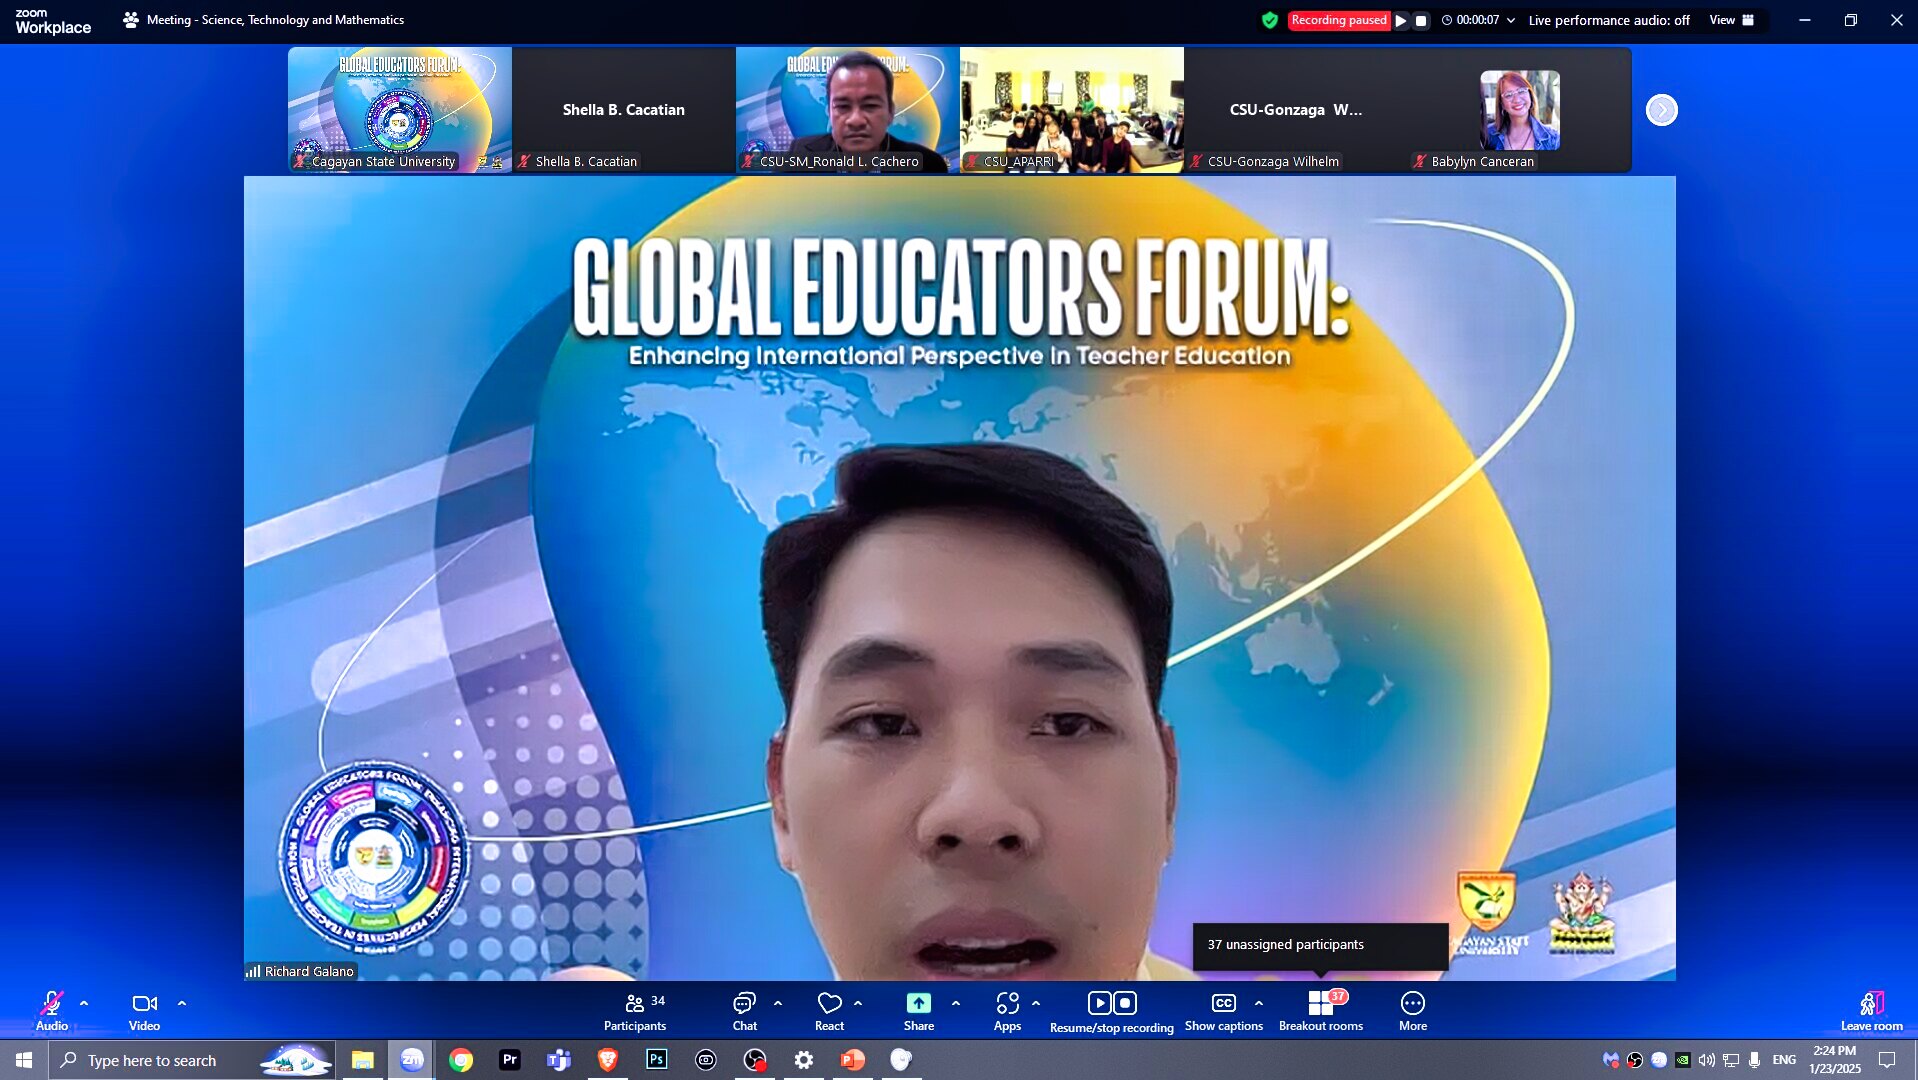This screenshot has width=1918, height=1080.
Task: Toggle Show captions CC button
Action: pyautogui.click(x=1224, y=1010)
